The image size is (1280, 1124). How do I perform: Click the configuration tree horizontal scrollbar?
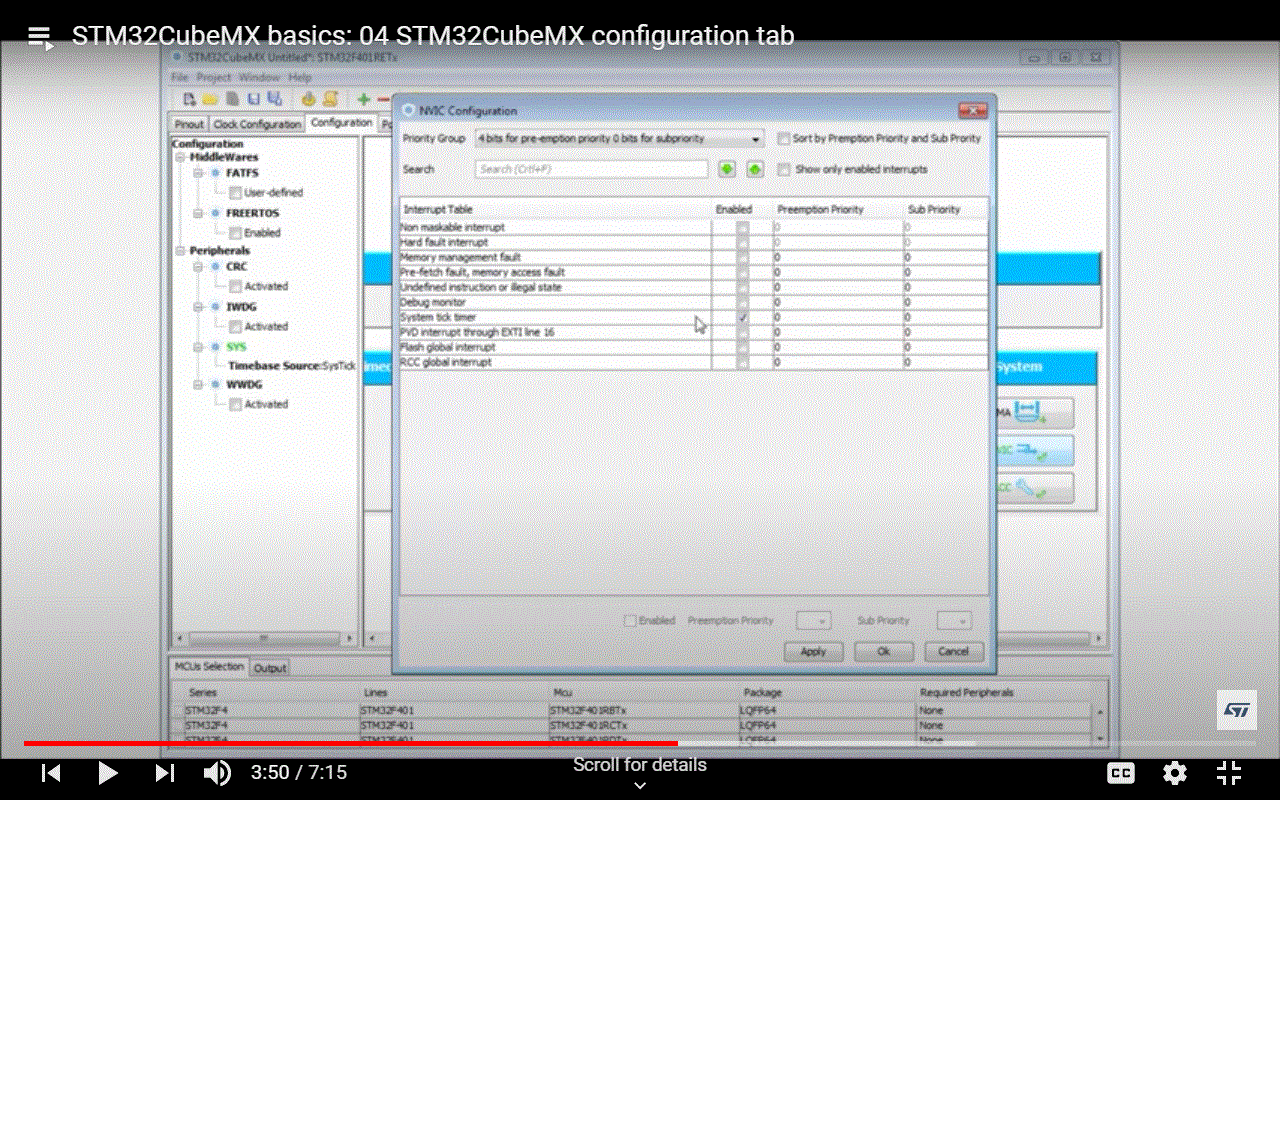264,638
